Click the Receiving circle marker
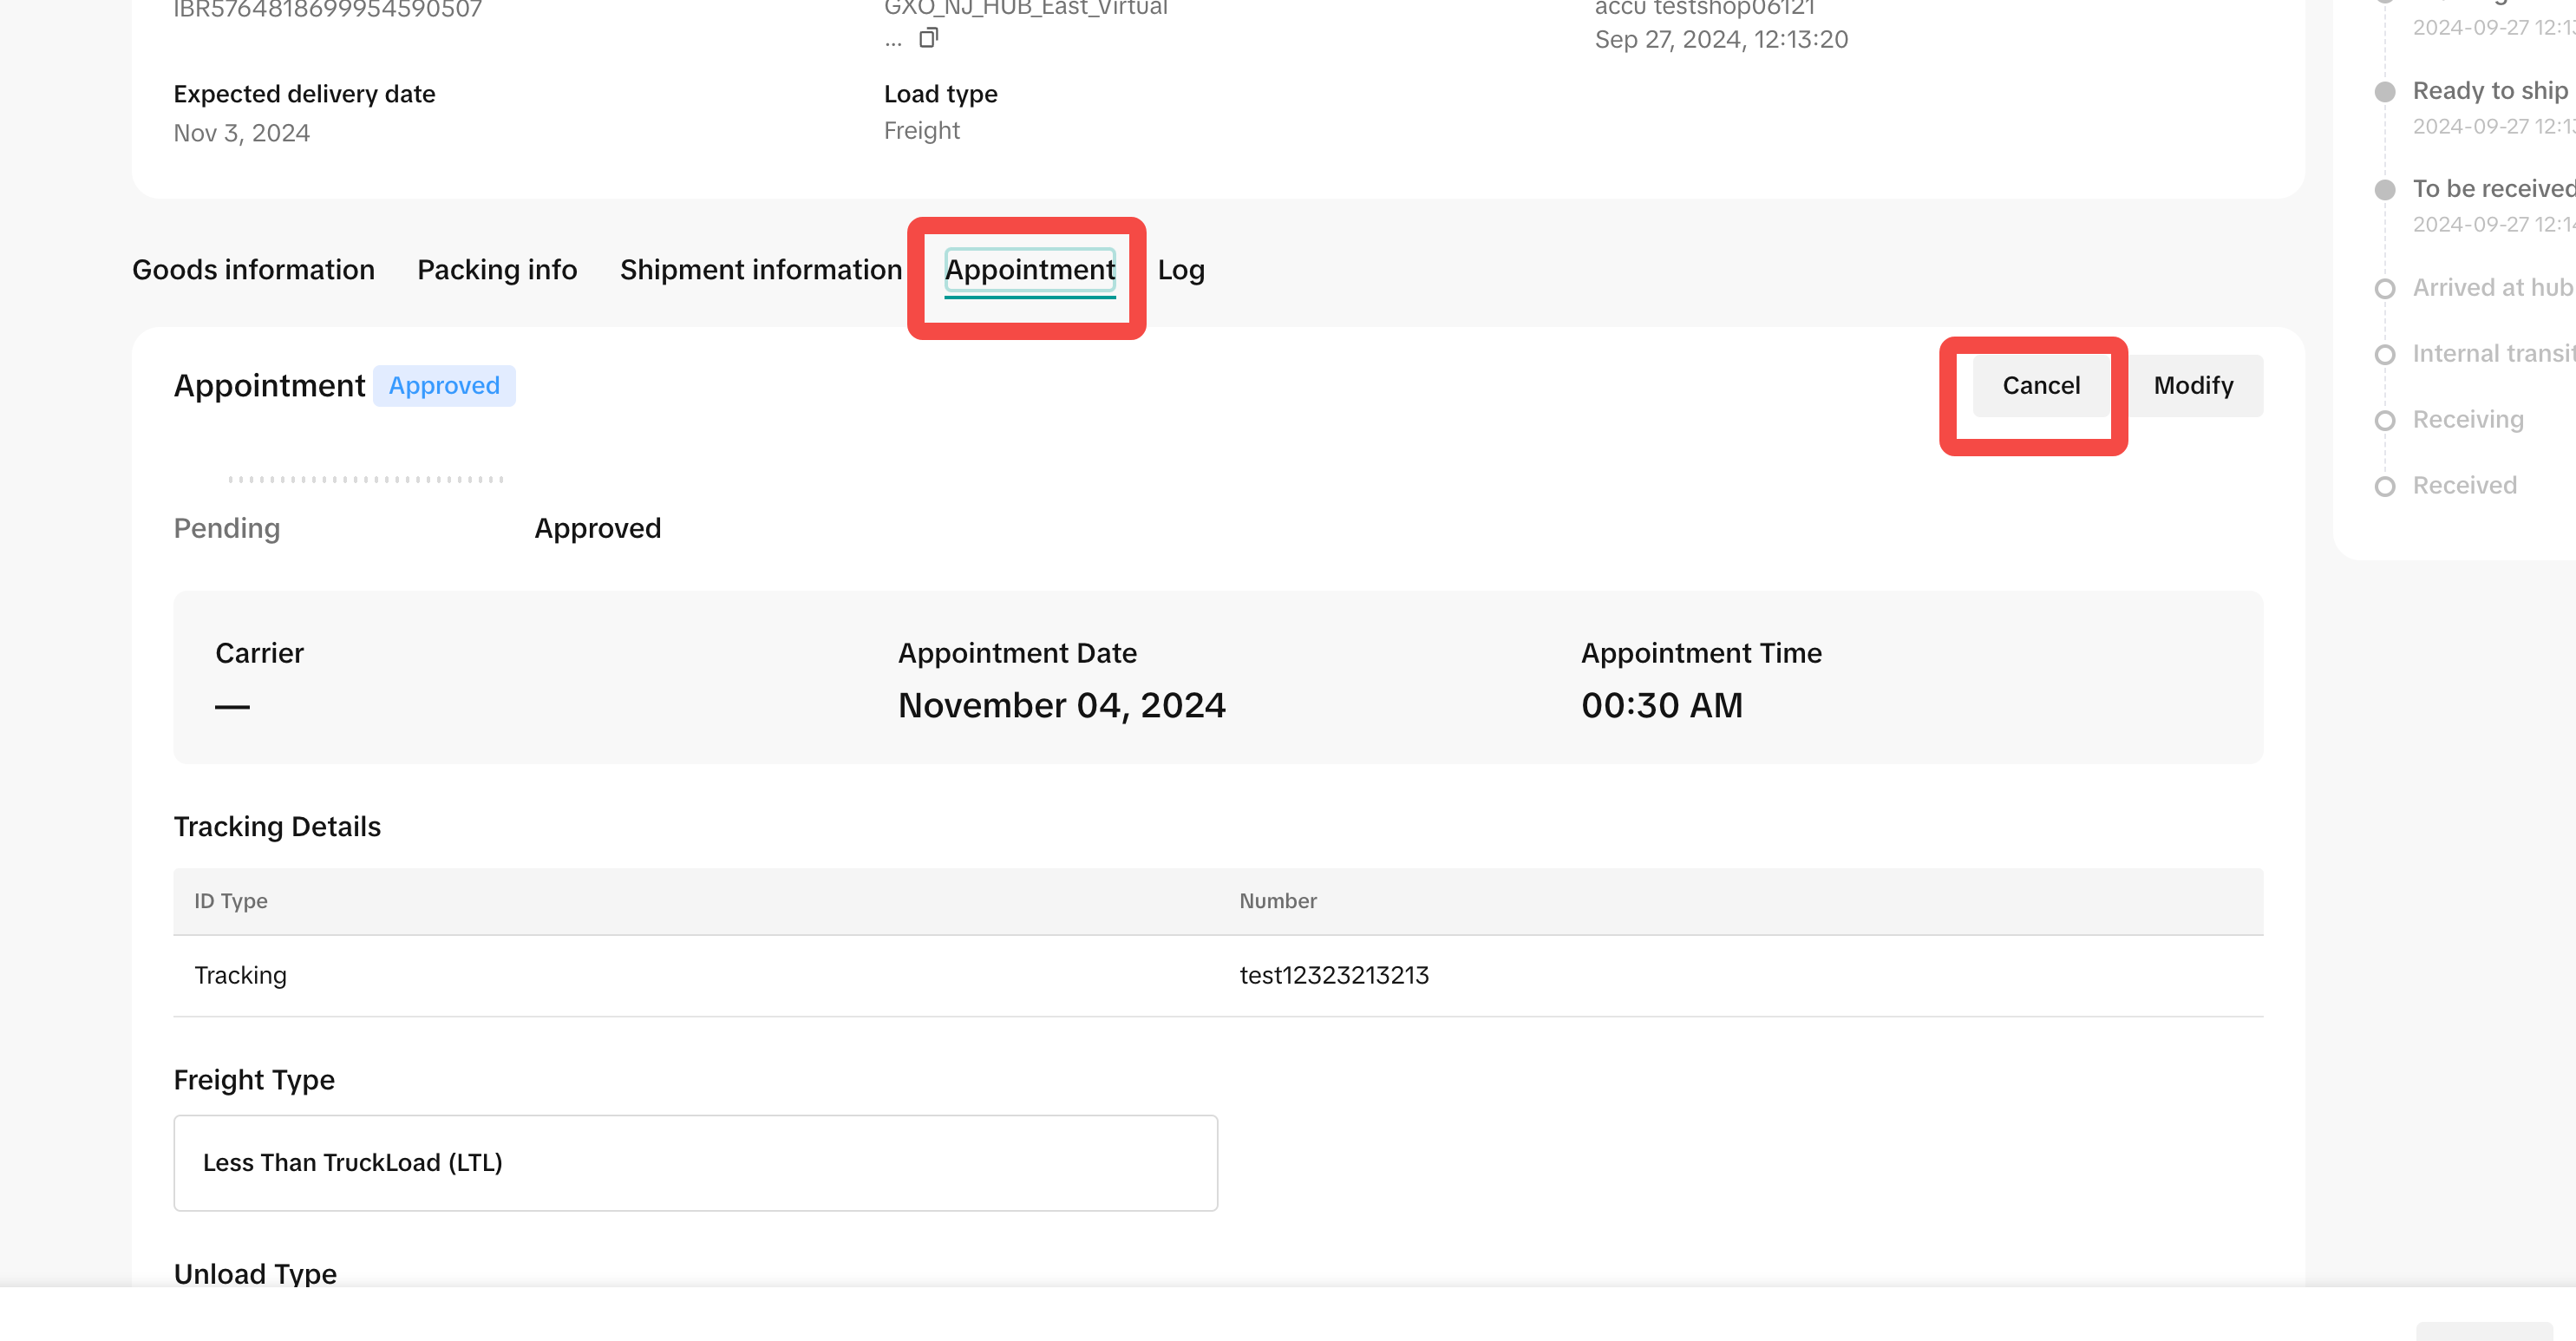The image size is (2576, 1341). pyautogui.click(x=2384, y=421)
